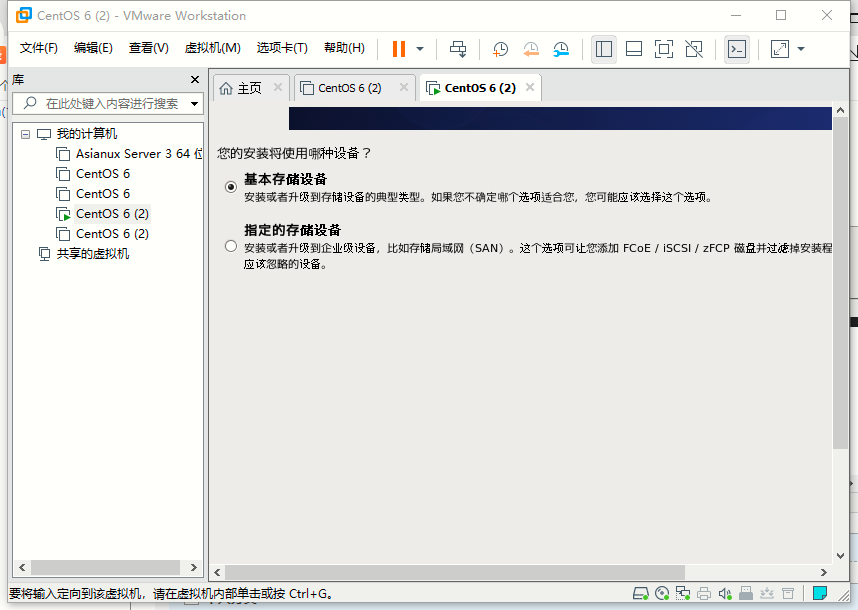The height and width of the screenshot is (610, 858).
Task: Open the 查看(V) menu
Action: pos(148,48)
